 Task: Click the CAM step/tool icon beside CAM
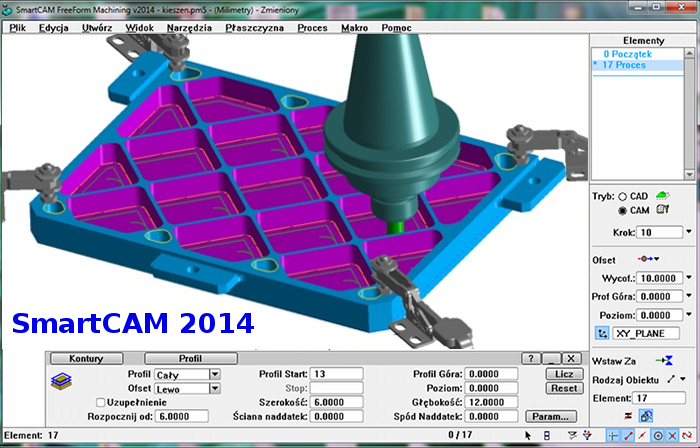point(662,209)
